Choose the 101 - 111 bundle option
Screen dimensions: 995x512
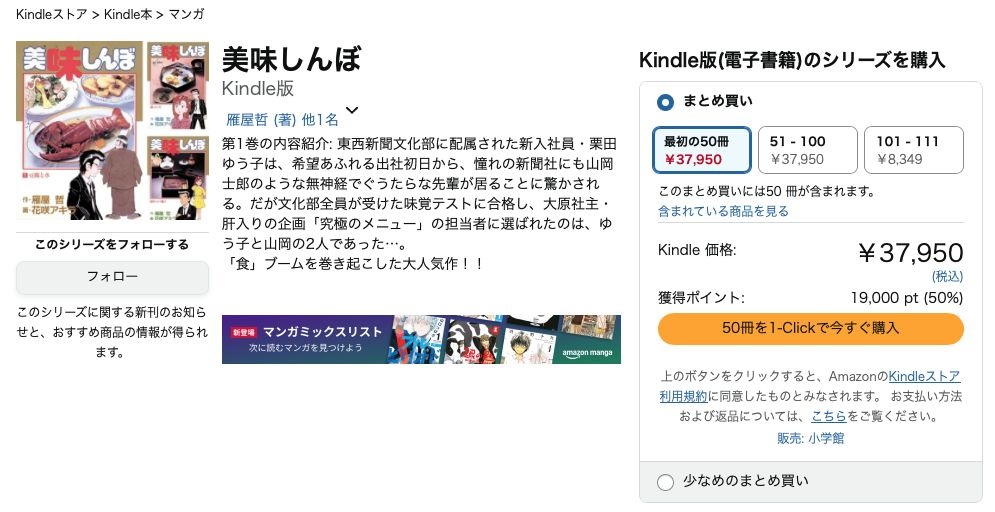pos(913,150)
